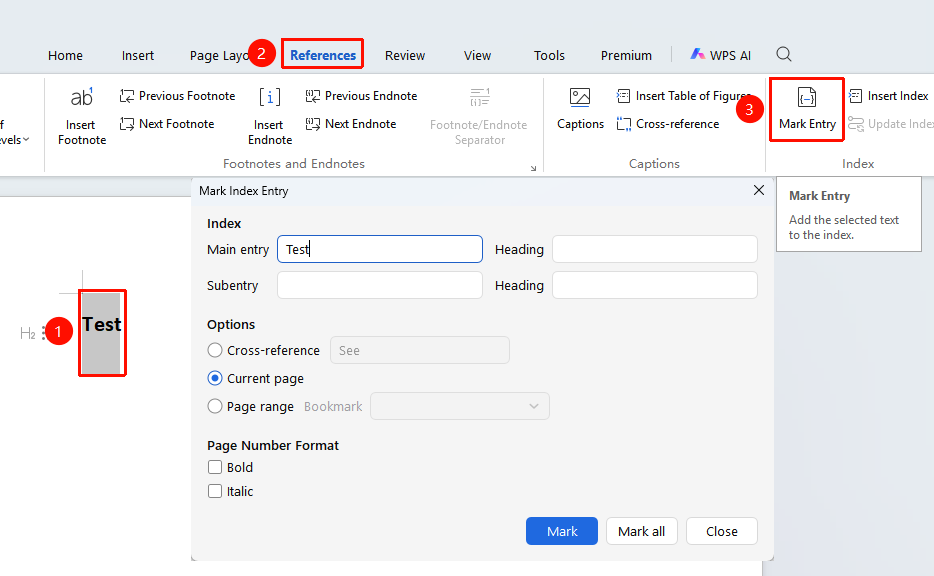934x576 pixels.
Task: Open the ribbon search magnifier
Action: coord(784,55)
